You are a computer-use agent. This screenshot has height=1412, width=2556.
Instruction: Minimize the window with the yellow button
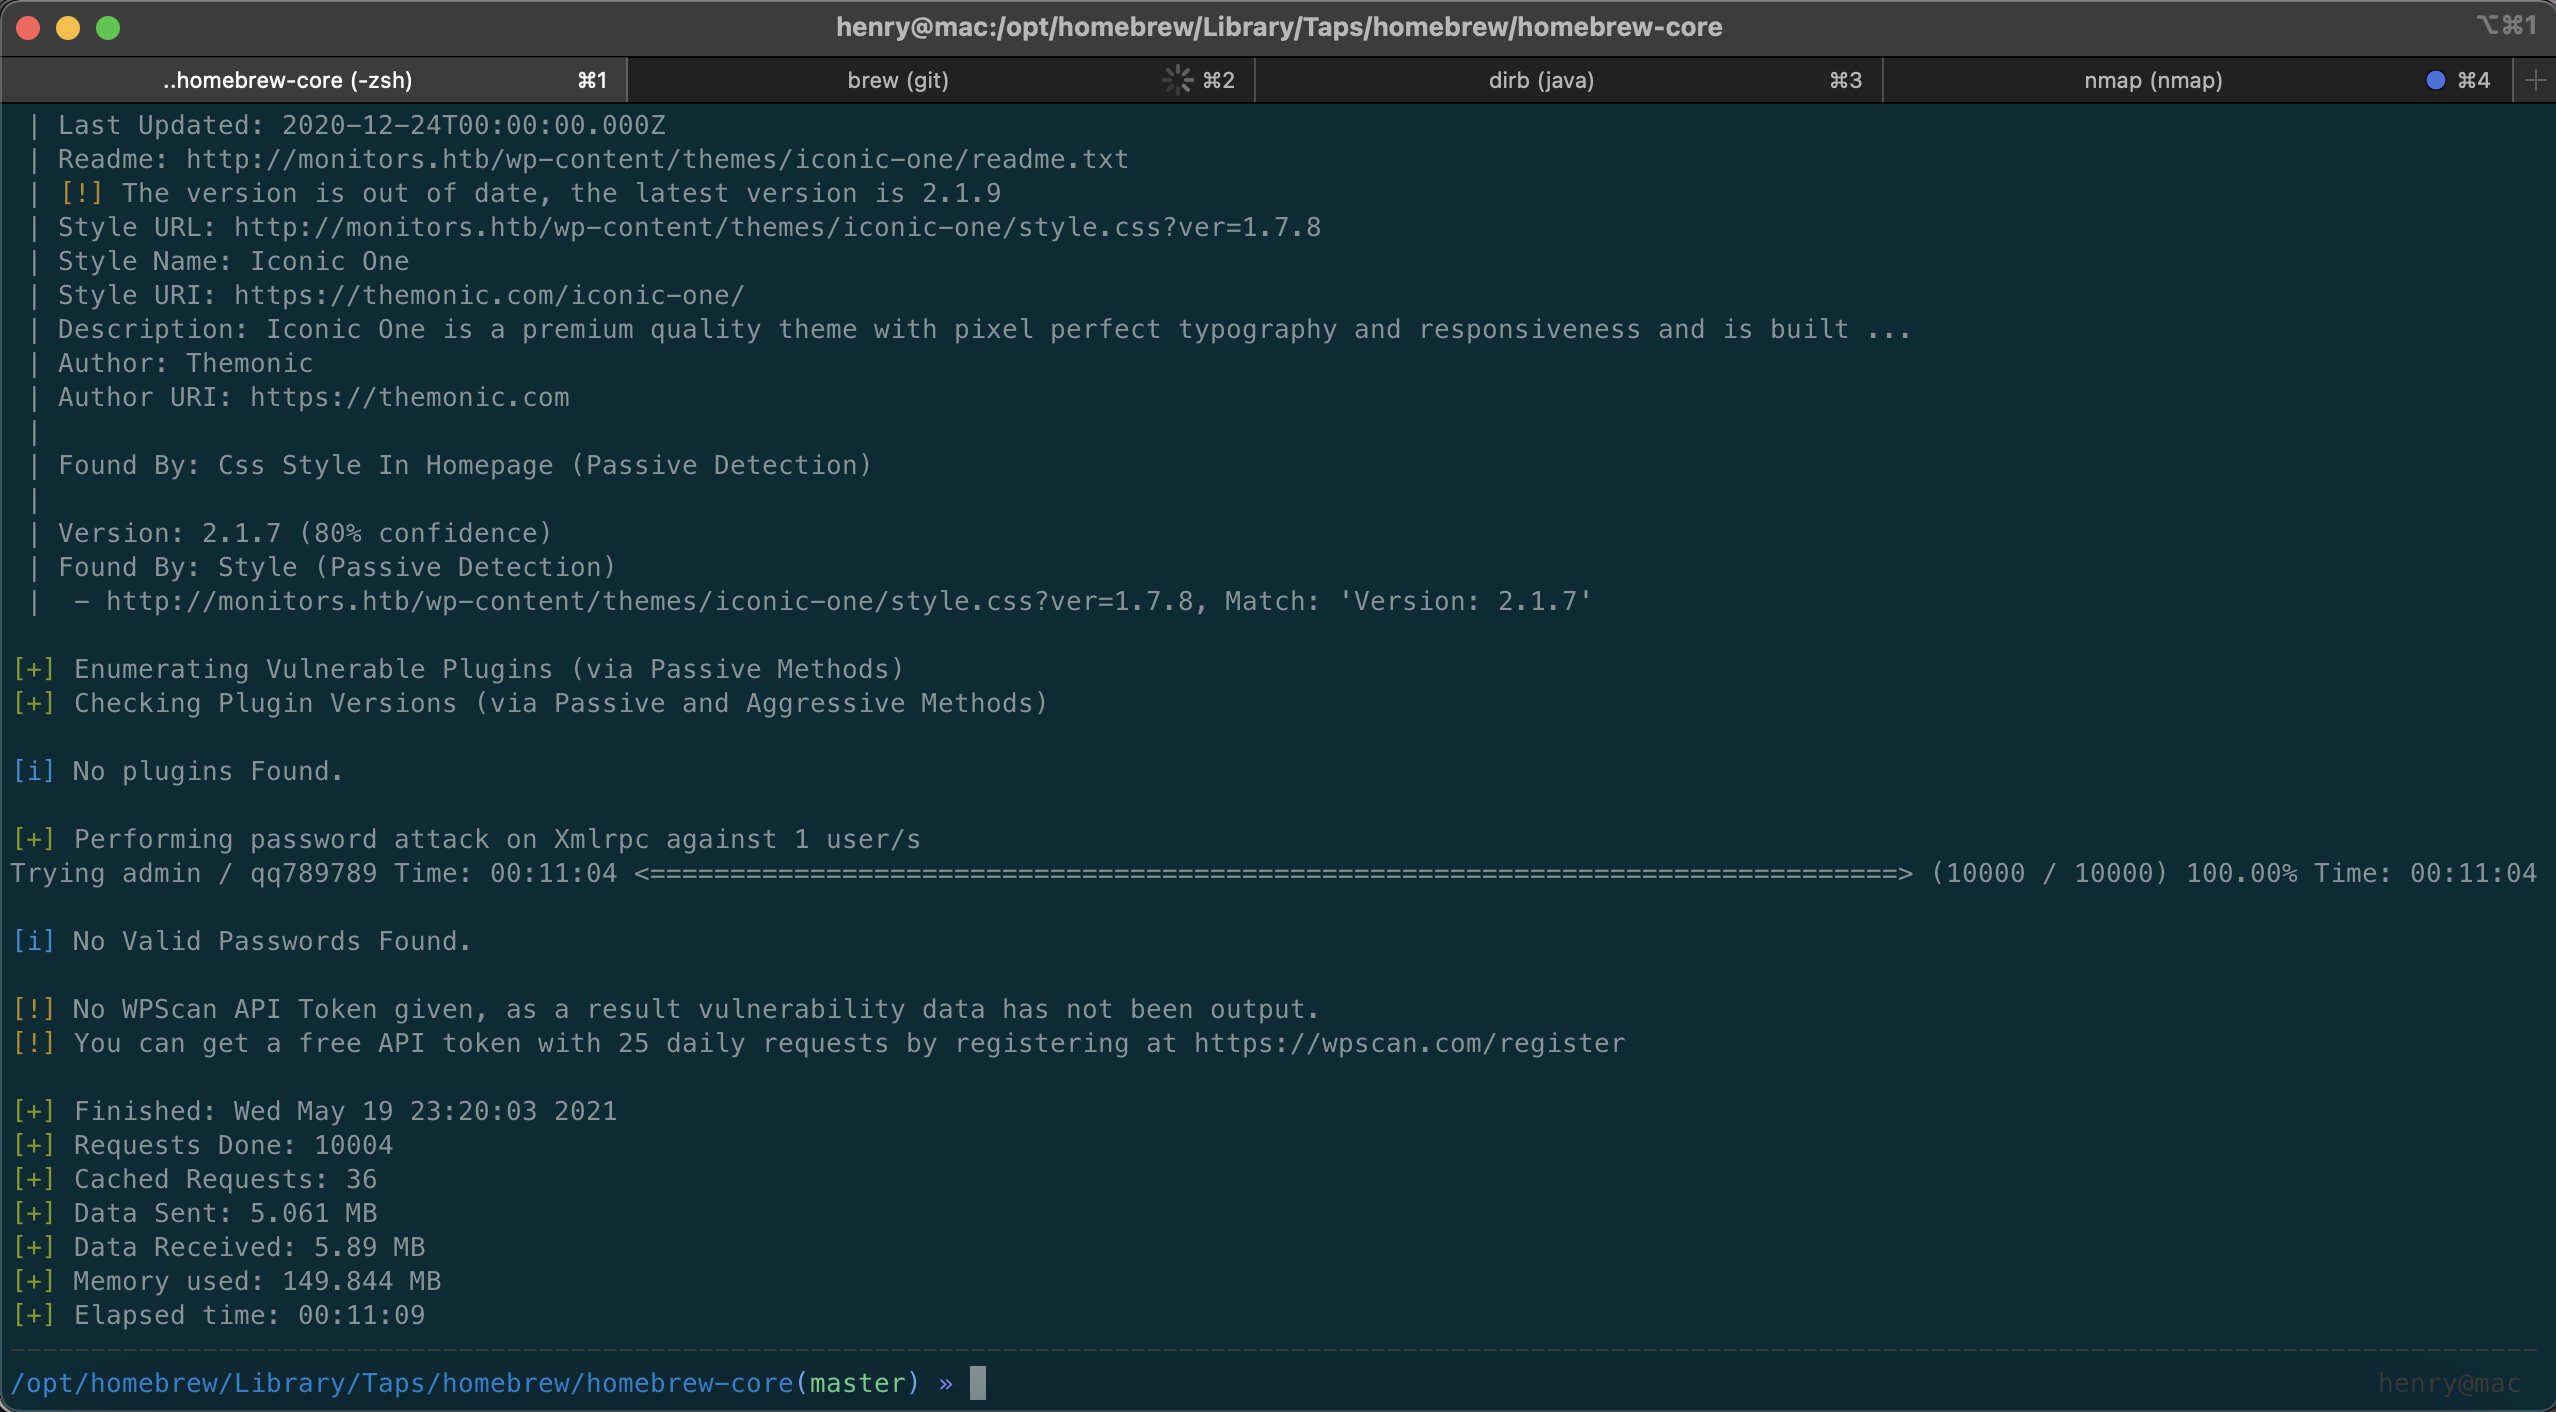click(68, 27)
